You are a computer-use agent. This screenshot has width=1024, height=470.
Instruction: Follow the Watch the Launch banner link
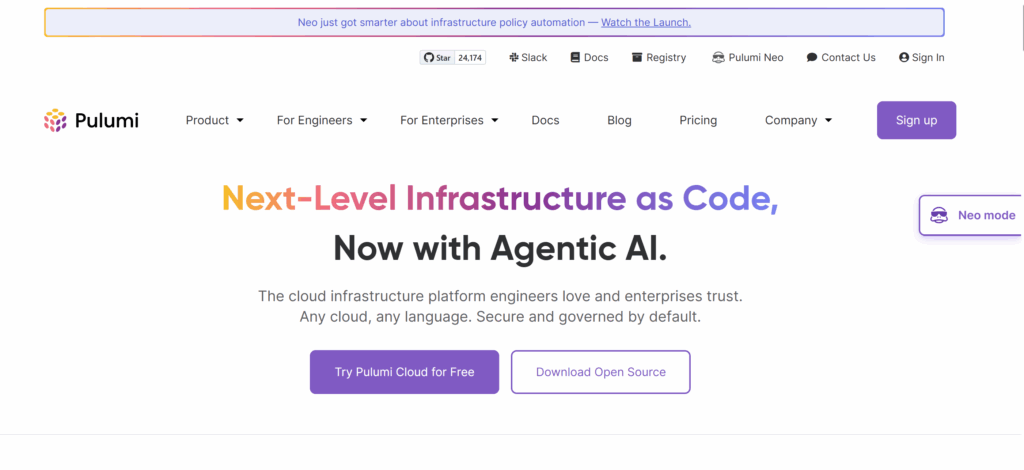click(x=645, y=22)
